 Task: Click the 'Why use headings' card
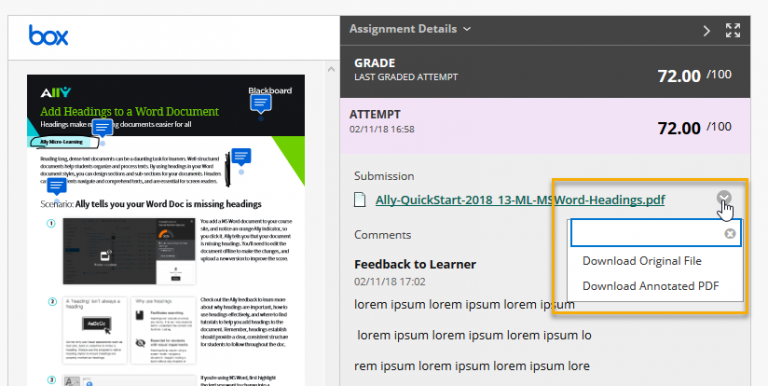pyautogui.click(x=164, y=330)
